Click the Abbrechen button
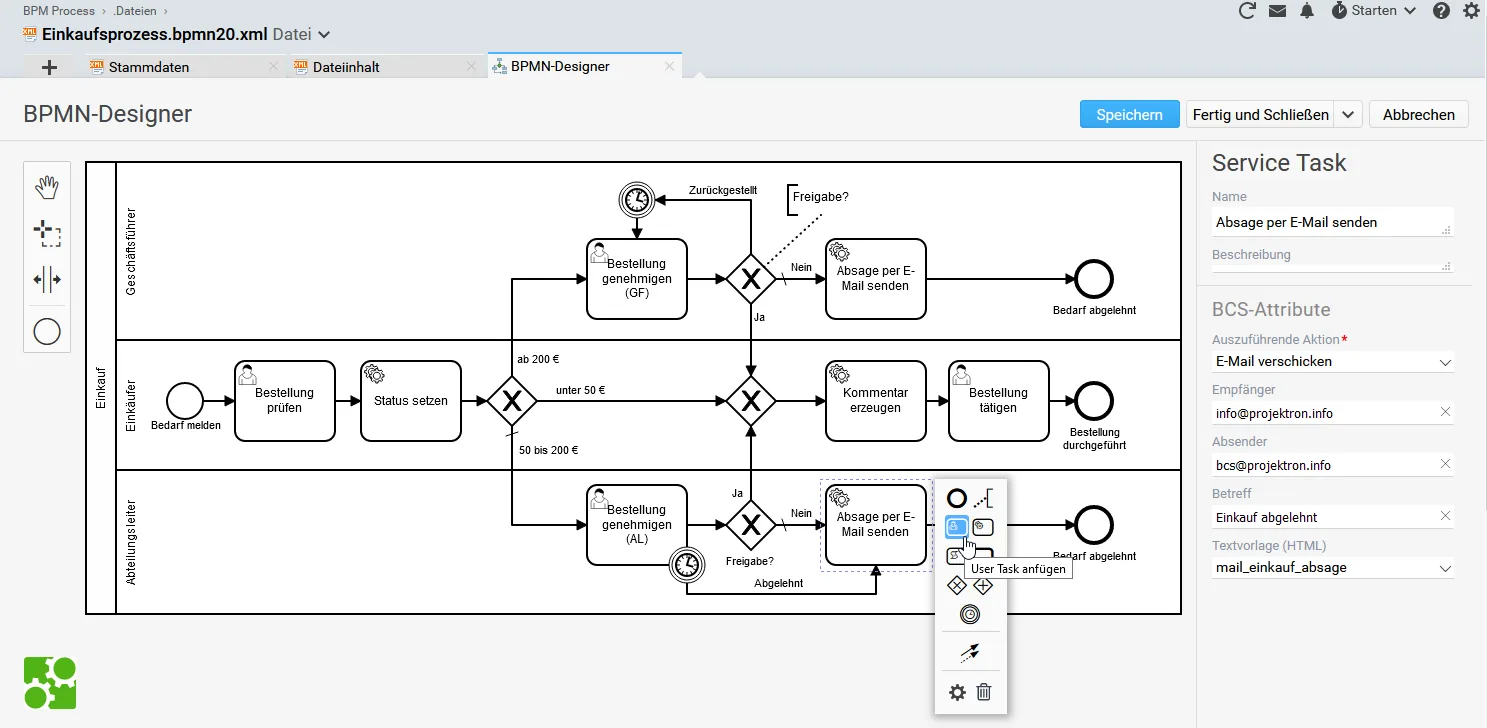1487x728 pixels. pos(1418,115)
